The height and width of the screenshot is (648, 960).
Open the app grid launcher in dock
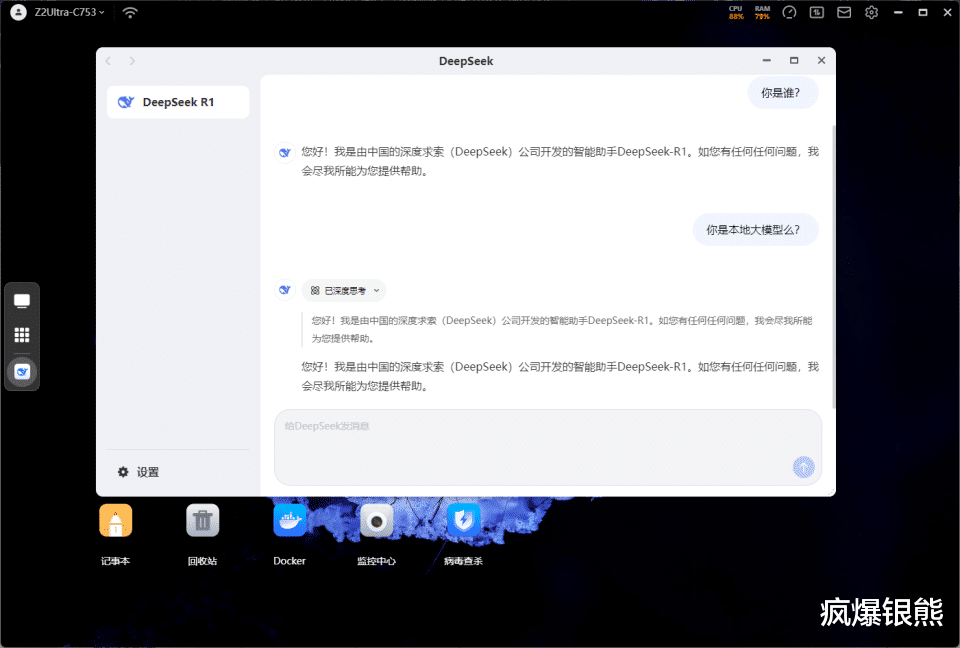[22, 335]
